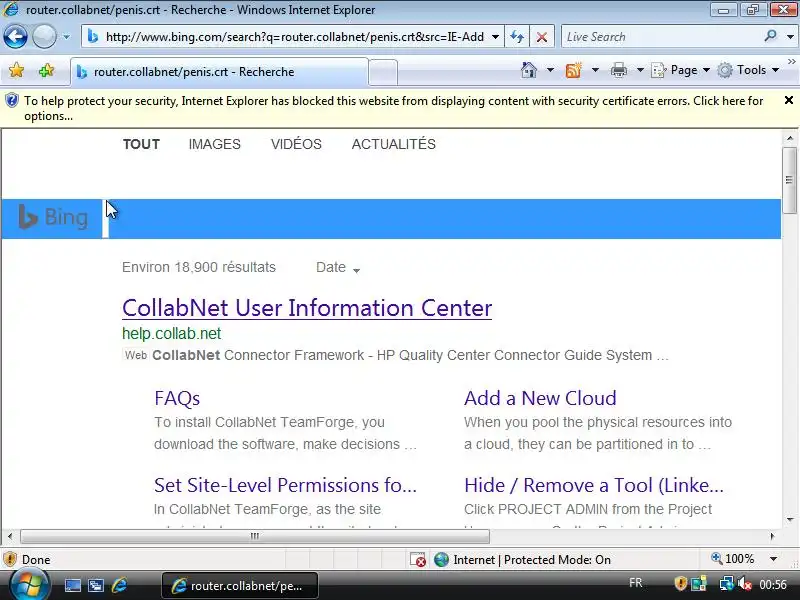Close the yellow information bar
Viewport: 800px width, 600px height.
click(x=789, y=100)
